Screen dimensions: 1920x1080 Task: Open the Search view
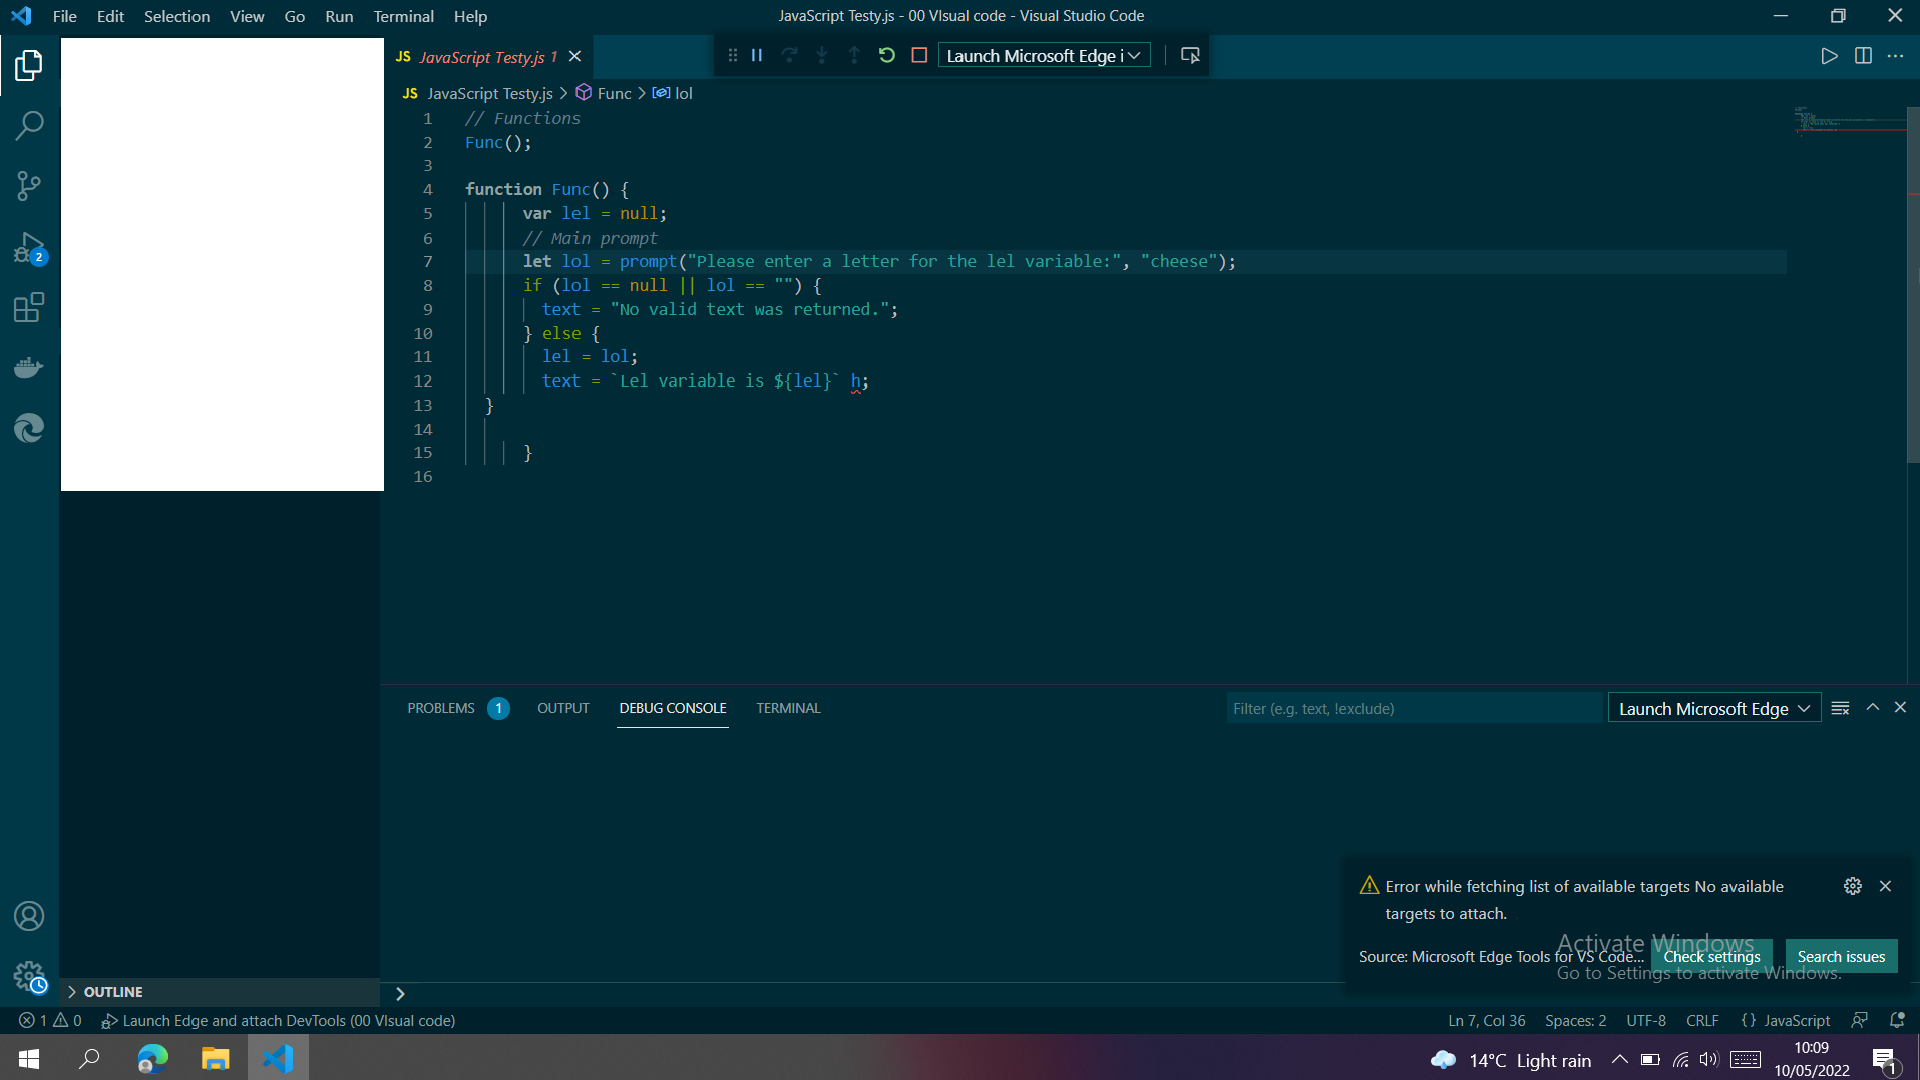point(29,125)
